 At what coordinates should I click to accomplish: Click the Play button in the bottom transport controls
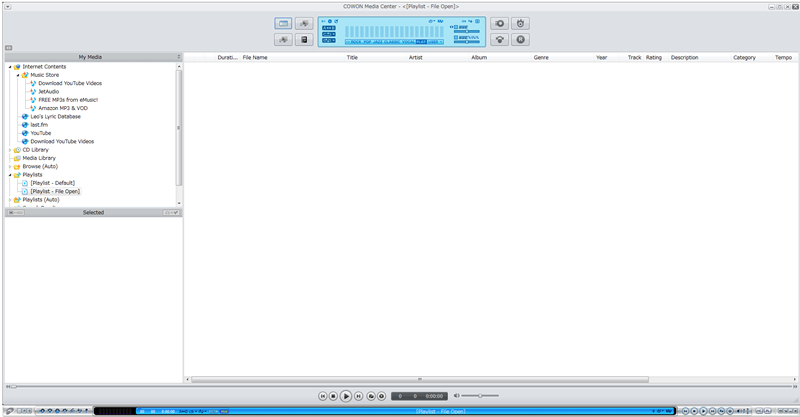pos(345,396)
